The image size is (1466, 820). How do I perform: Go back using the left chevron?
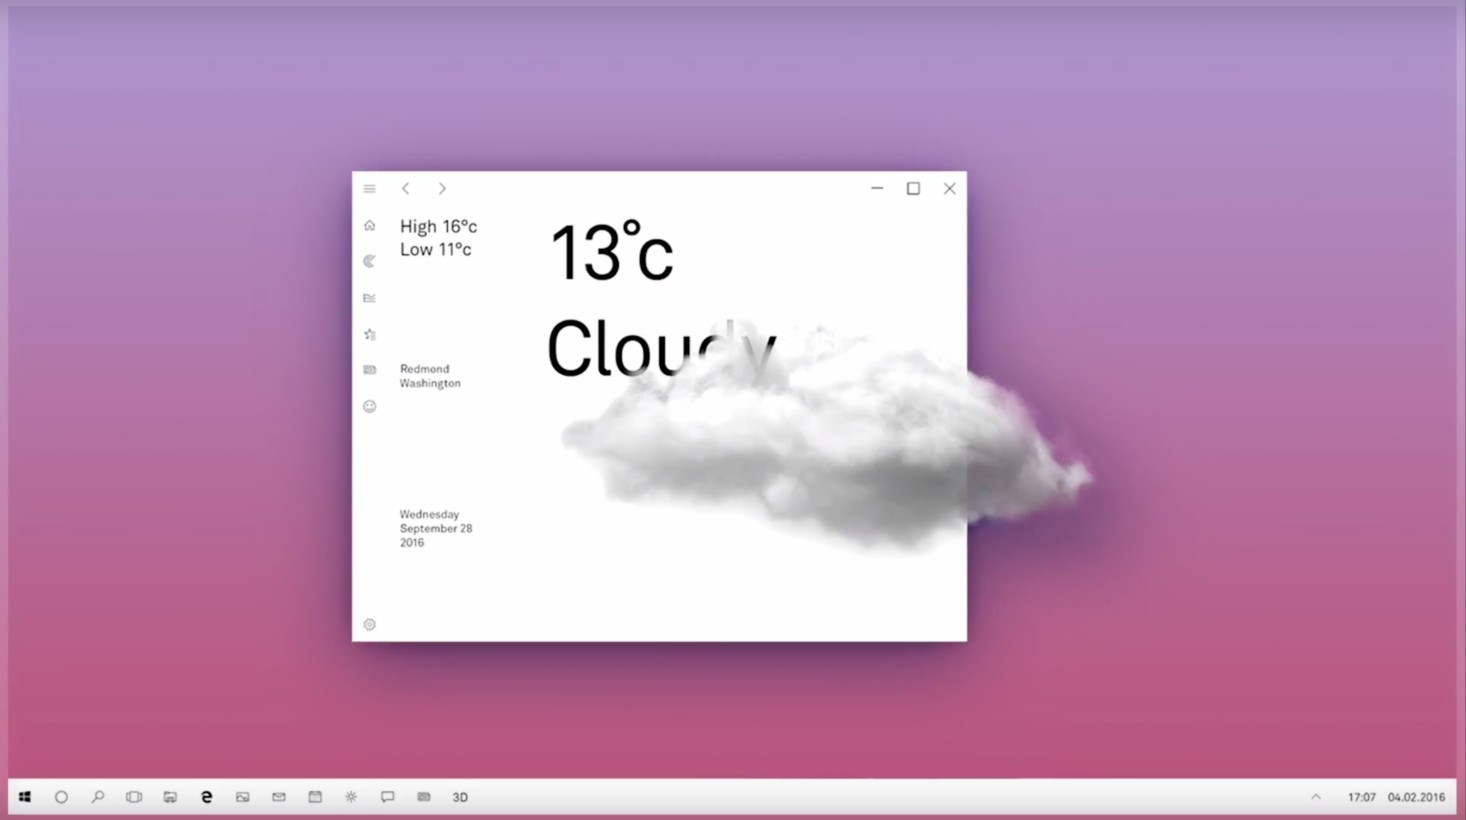tap(405, 188)
